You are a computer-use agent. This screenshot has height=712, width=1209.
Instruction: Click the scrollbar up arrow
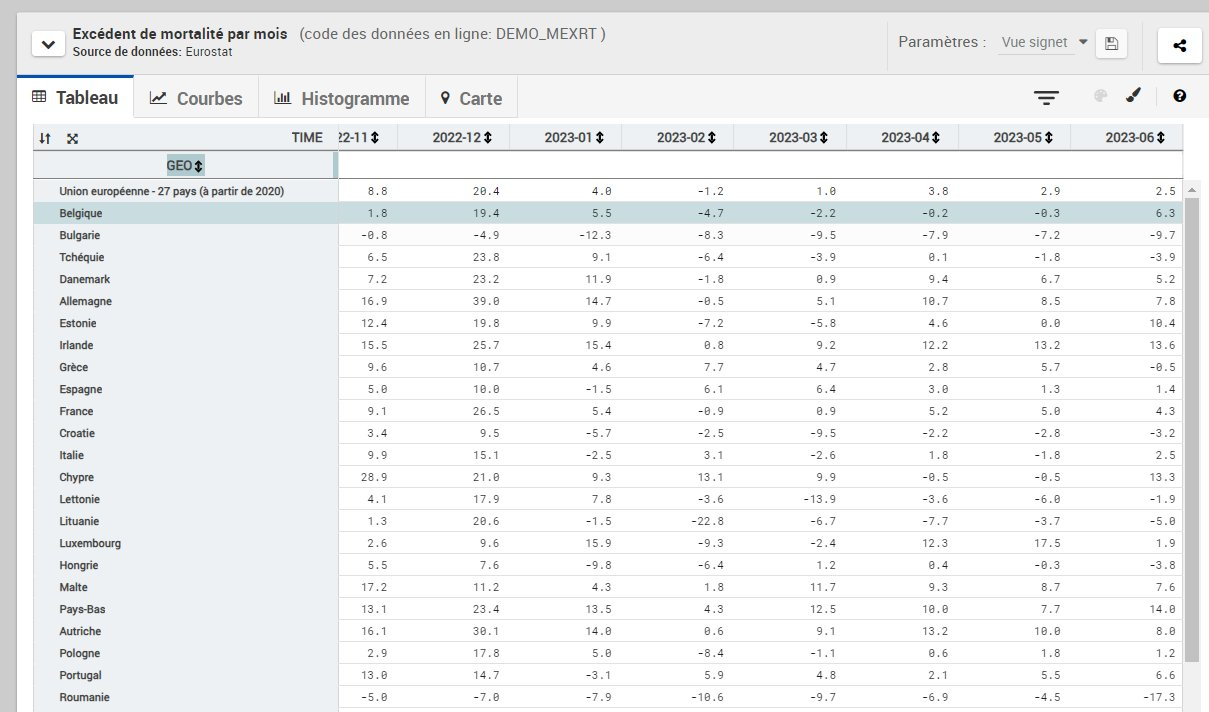tap(1190, 189)
